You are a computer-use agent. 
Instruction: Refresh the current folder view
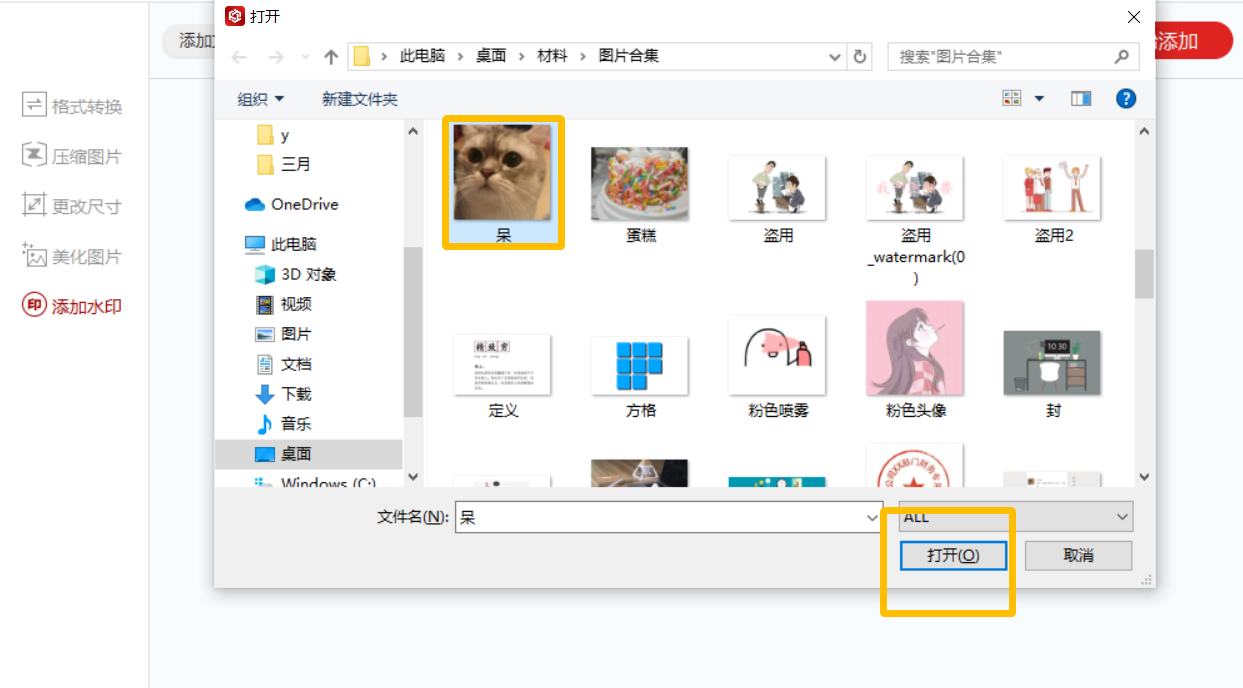(859, 57)
